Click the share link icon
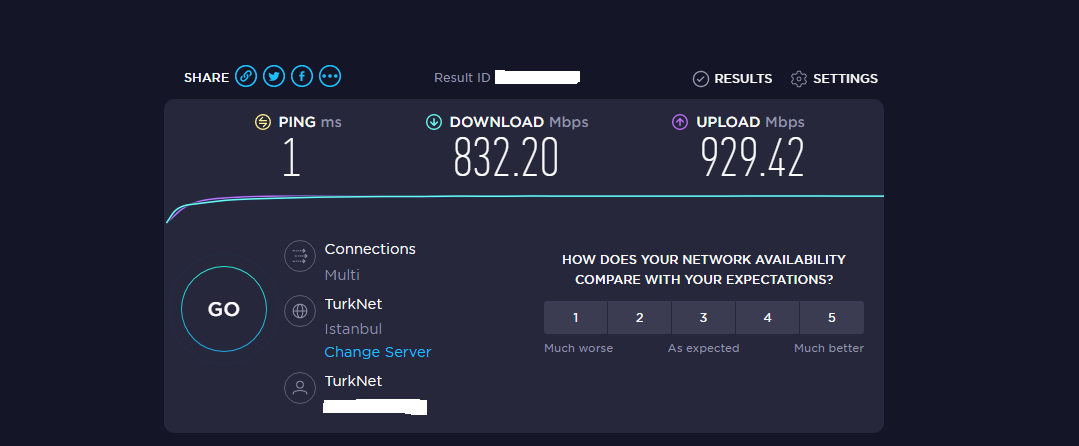 [x=246, y=77]
